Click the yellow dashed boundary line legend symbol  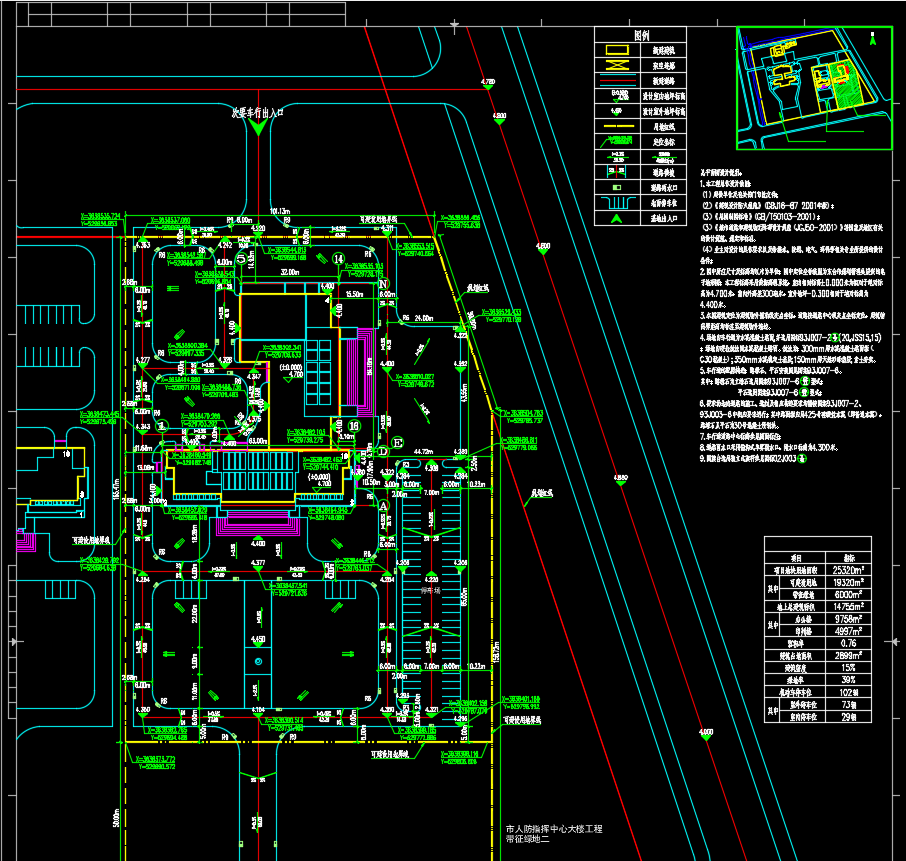point(617,126)
